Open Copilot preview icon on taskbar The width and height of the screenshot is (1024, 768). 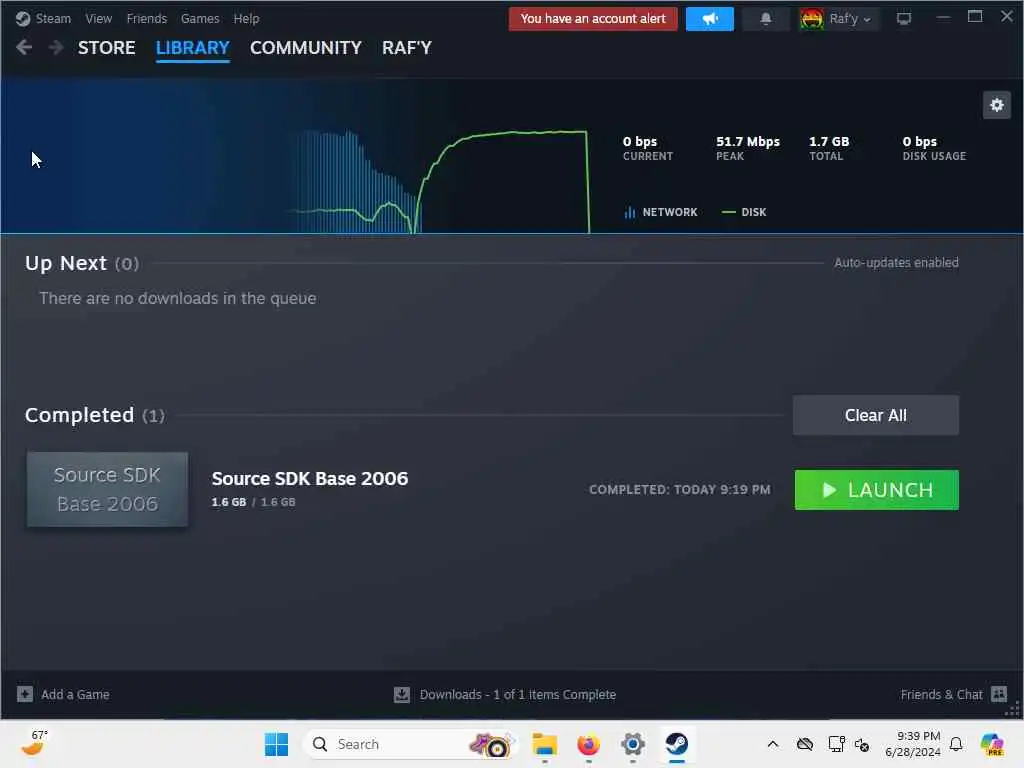[x=992, y=744]
